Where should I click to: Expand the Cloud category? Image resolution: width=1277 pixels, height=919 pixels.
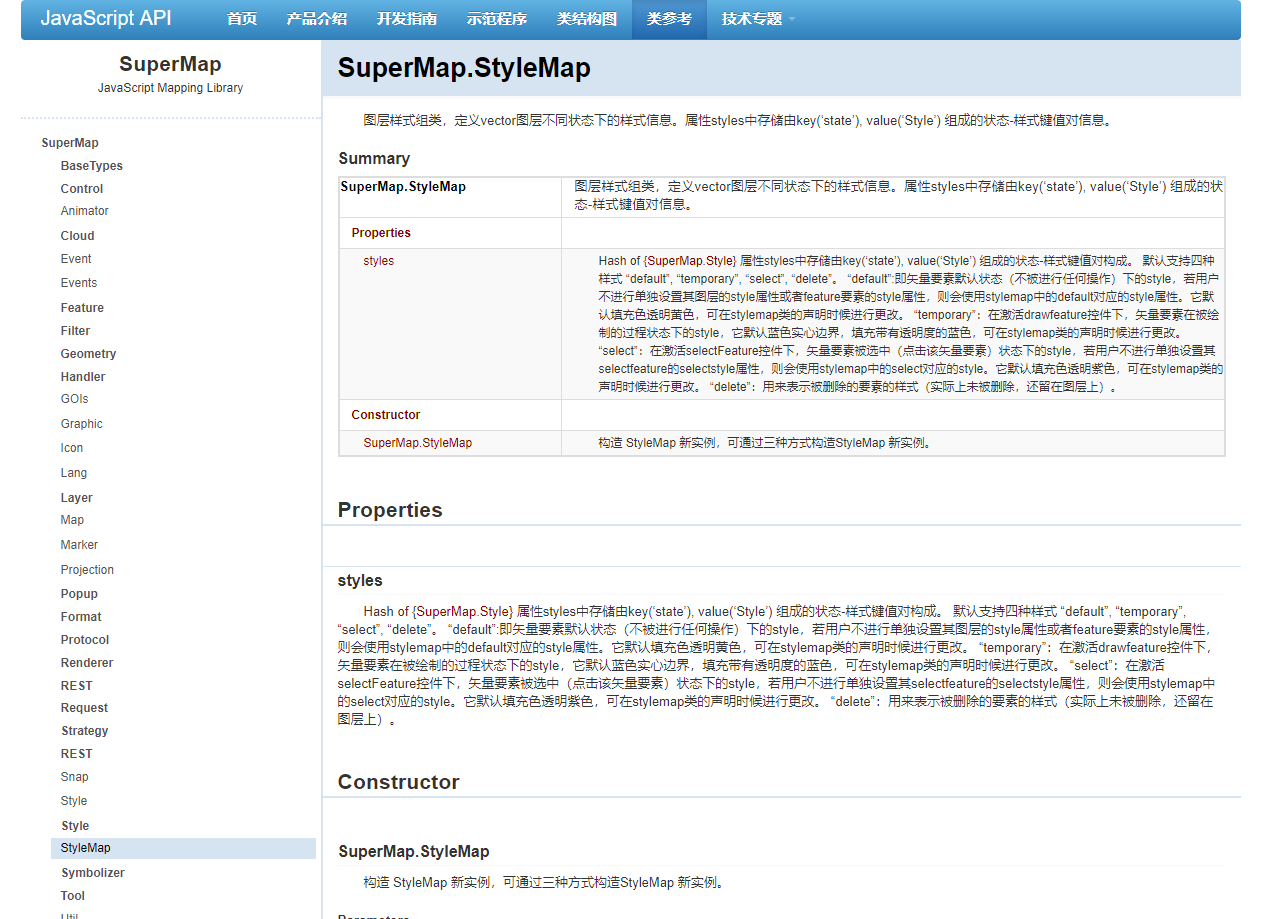click(x=78, y=236)
